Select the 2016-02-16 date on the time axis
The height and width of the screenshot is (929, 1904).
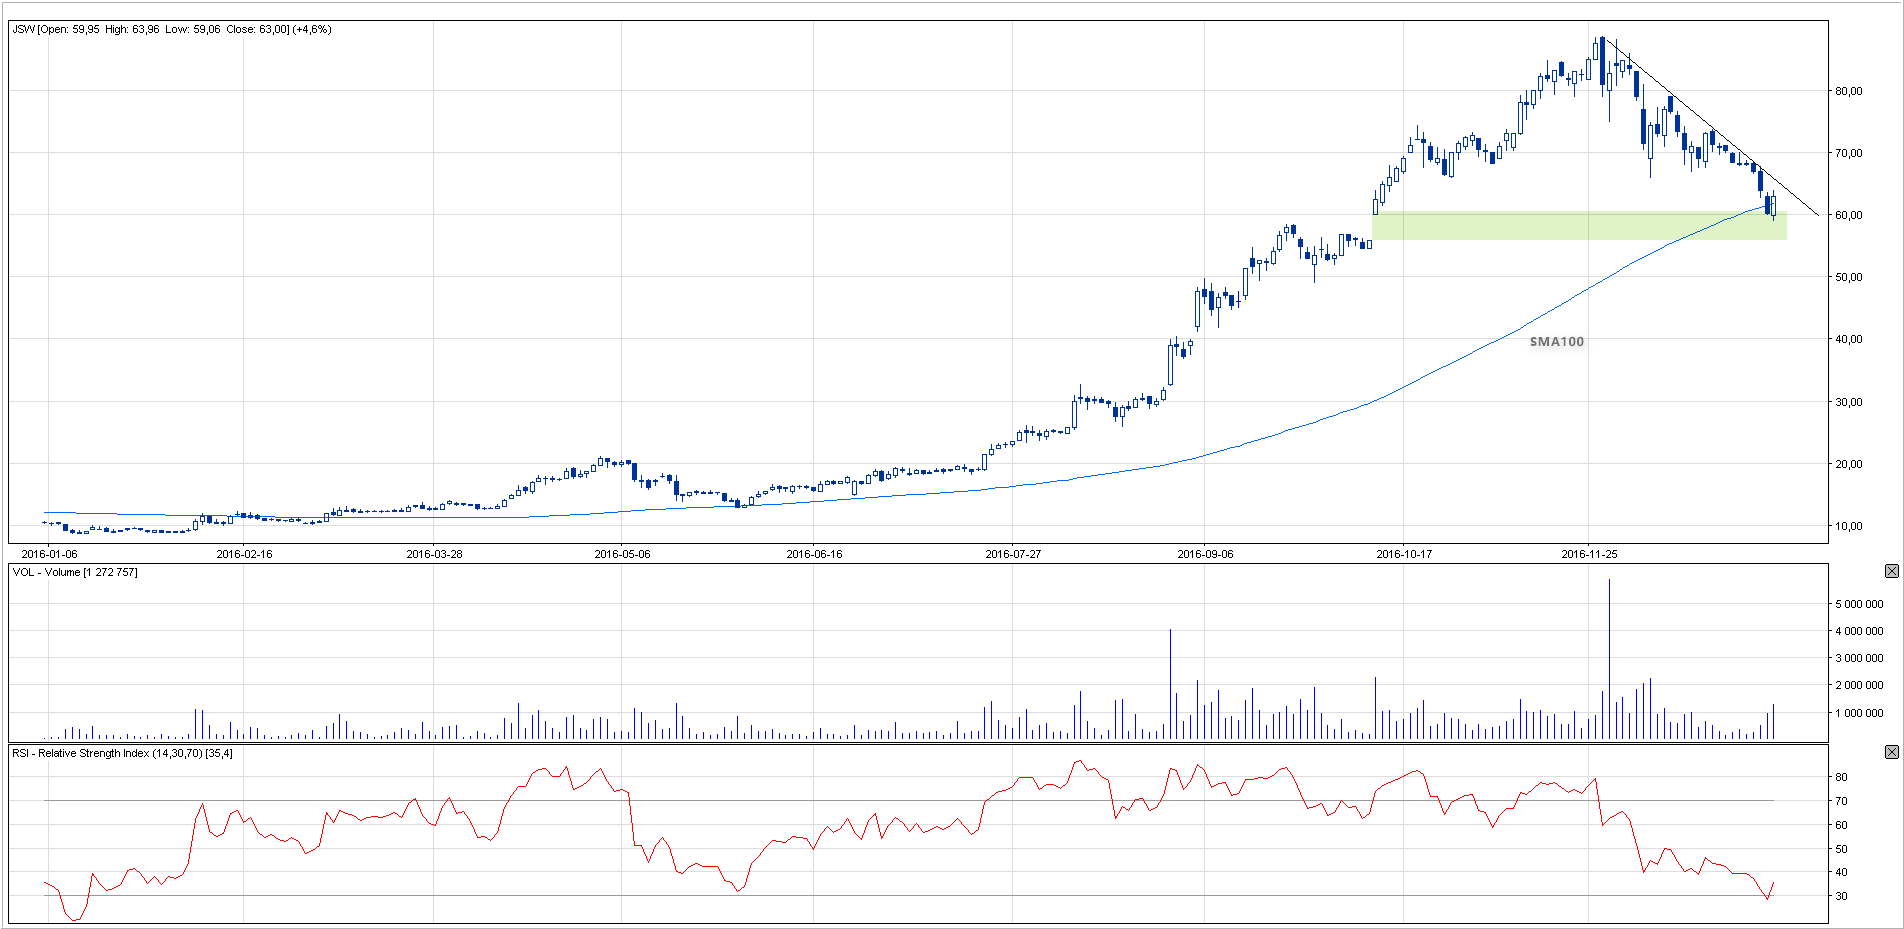point(244,554)
